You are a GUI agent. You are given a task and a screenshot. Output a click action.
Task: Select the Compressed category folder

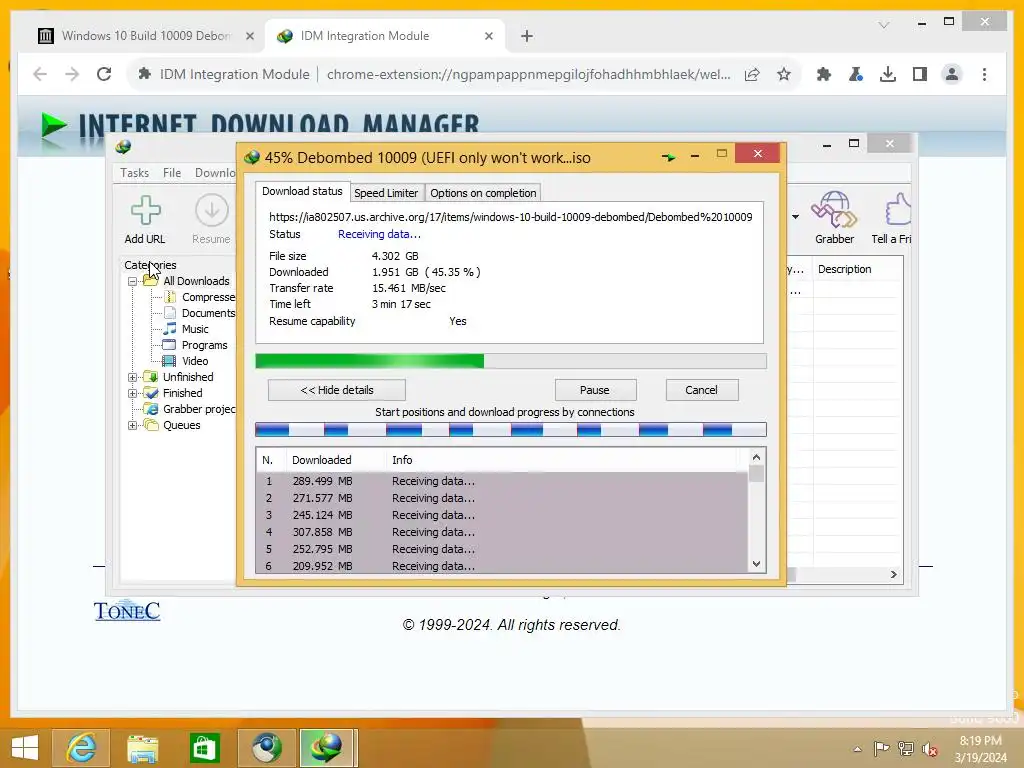200,297
